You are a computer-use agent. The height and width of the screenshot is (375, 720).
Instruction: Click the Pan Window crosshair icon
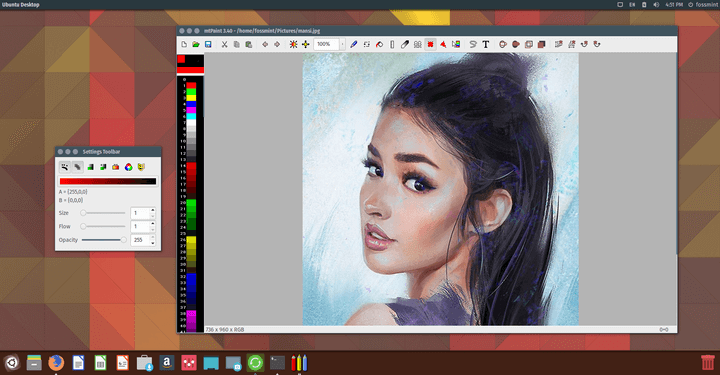pos(305,45)
